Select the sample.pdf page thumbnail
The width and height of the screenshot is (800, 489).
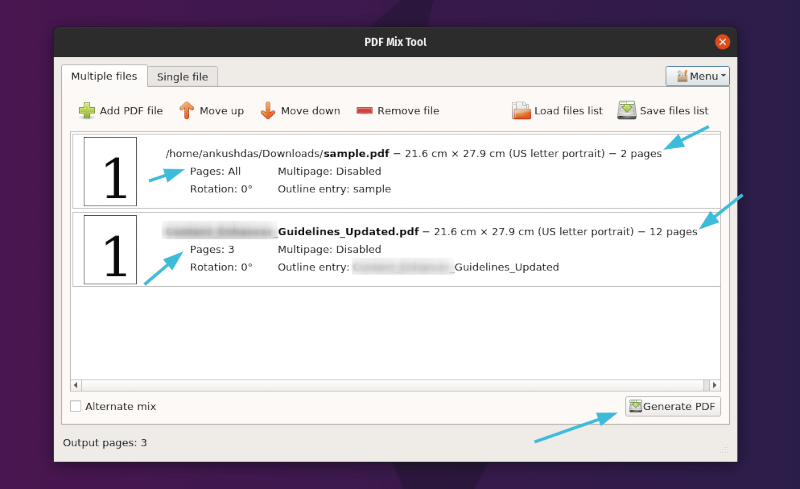pos(110,171)
